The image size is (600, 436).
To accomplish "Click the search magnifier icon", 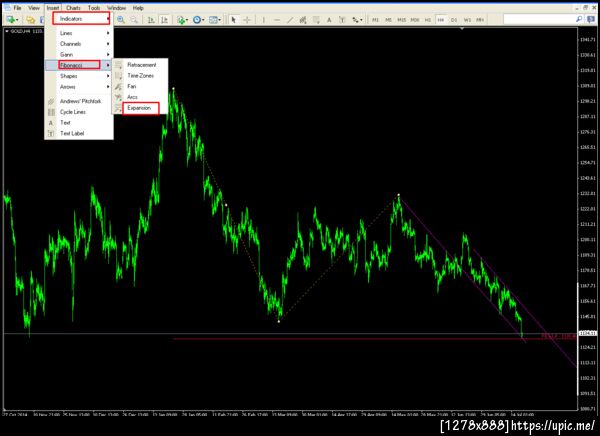I will (x=579, y=19).
